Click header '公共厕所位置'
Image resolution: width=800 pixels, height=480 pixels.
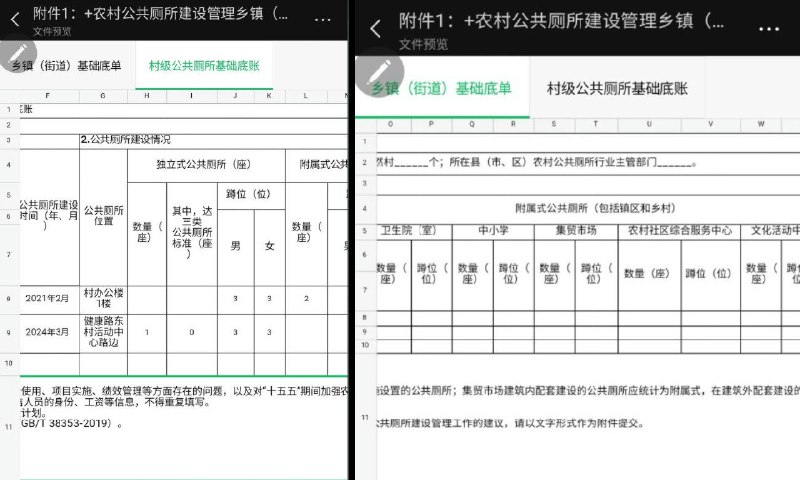(104, 216)
